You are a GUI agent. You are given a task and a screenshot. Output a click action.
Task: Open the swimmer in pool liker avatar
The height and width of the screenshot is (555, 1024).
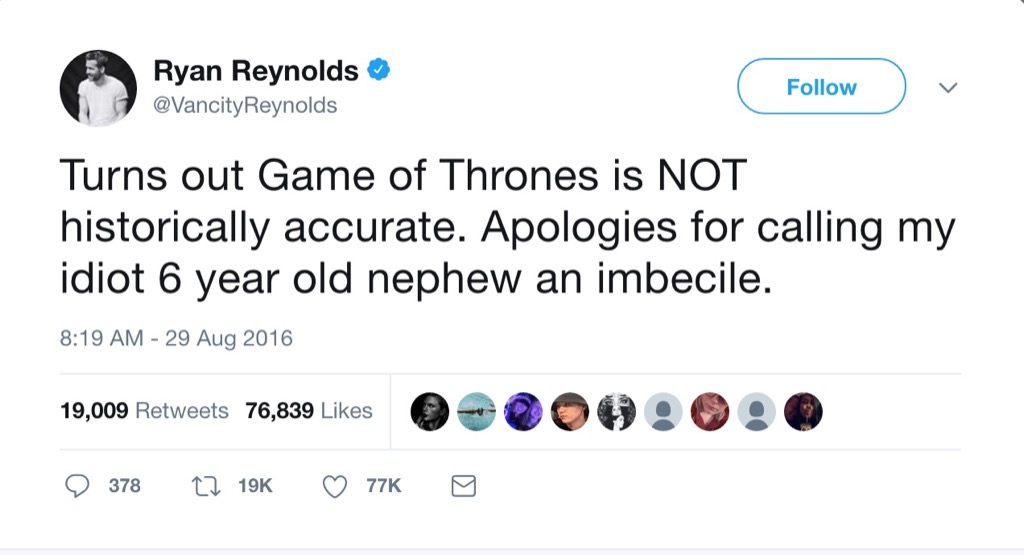tap(477, 411)
